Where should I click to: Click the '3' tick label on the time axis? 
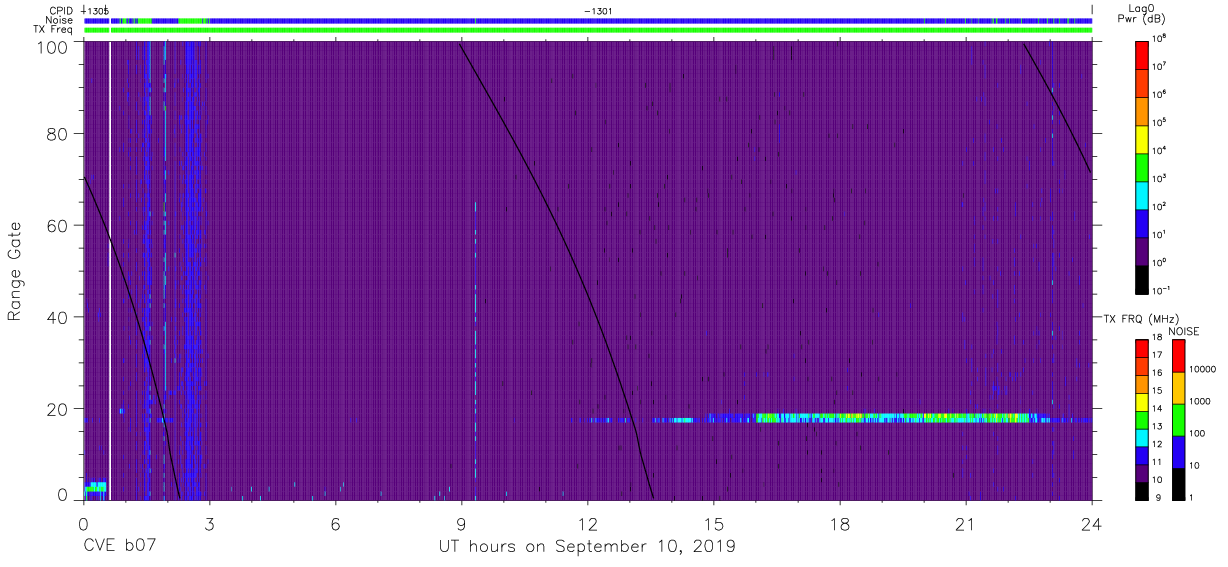pyautogui.click(x=209, y=524)
